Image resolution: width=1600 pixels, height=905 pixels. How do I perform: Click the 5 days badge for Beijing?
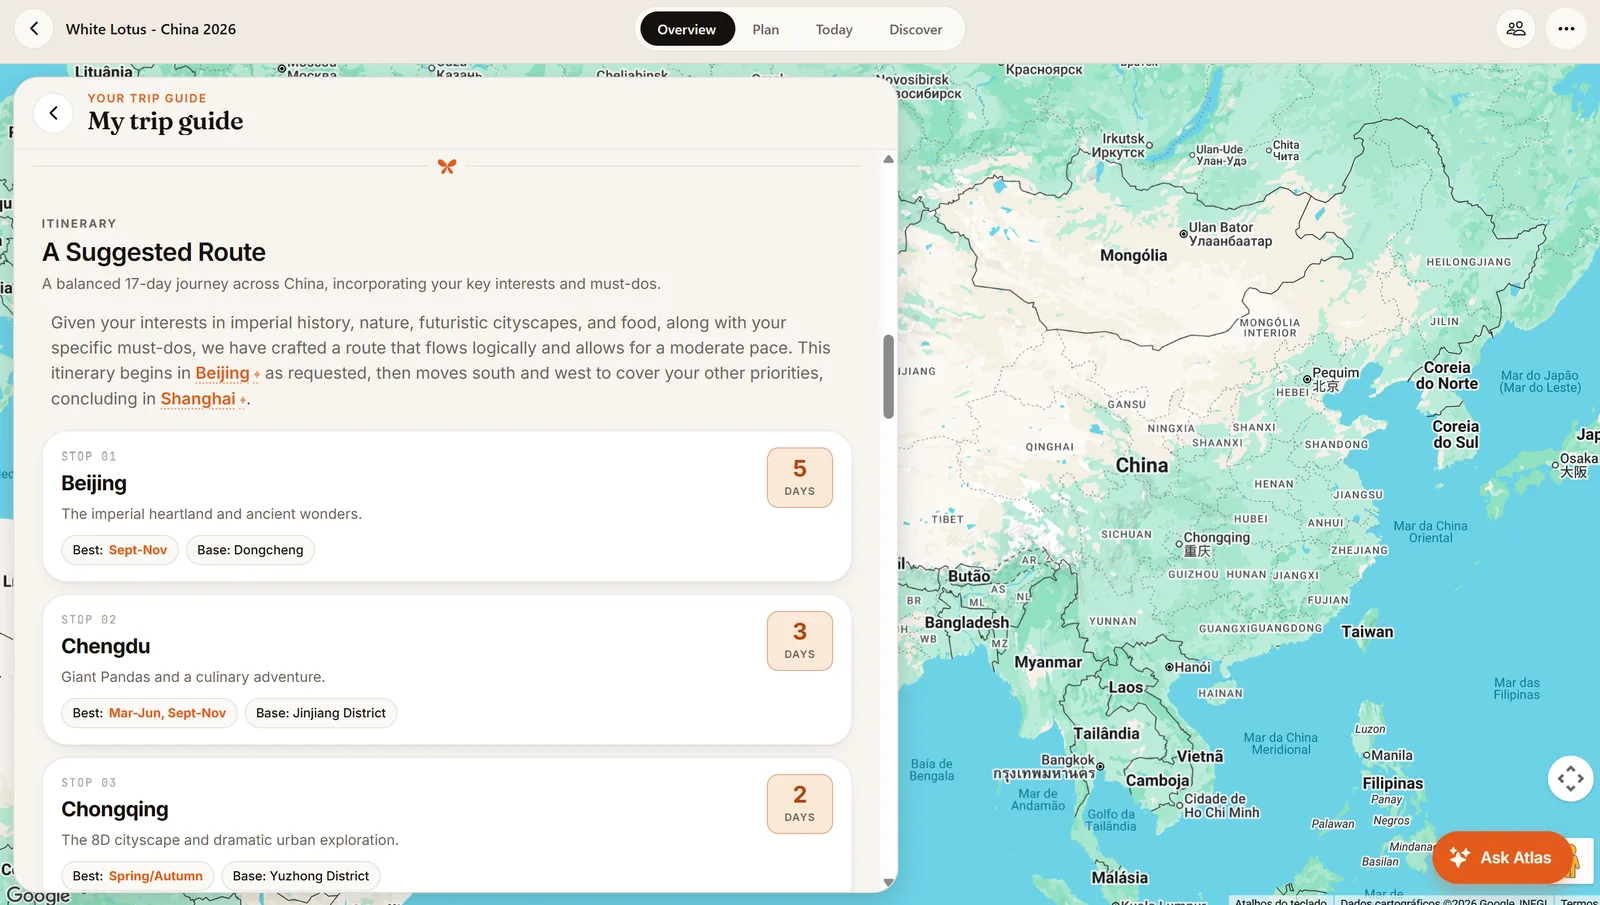click(x=800, y=478)
